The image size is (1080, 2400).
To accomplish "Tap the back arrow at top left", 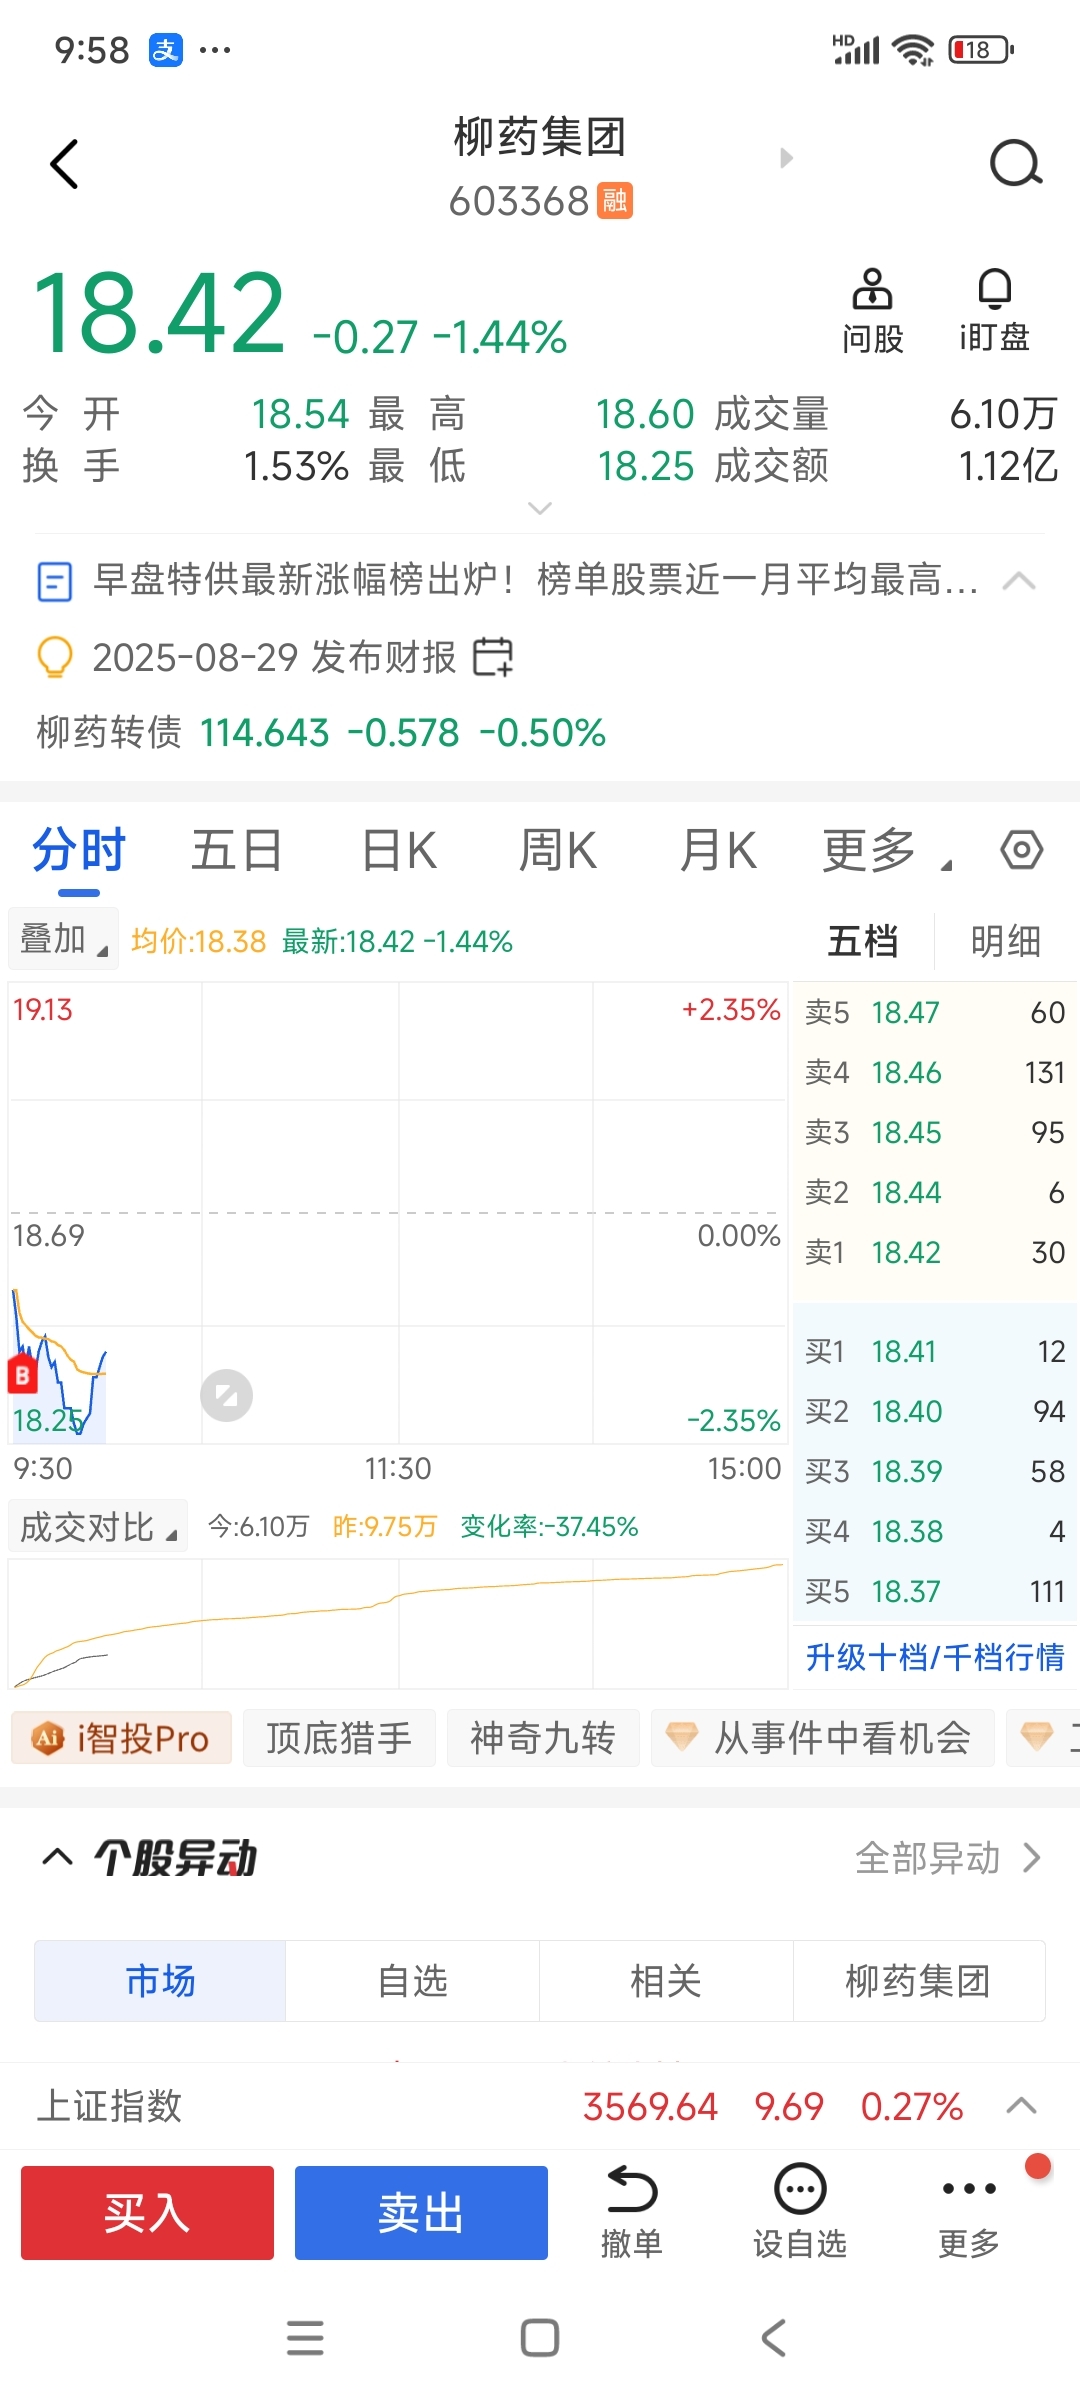I will [x=65, y=164].
